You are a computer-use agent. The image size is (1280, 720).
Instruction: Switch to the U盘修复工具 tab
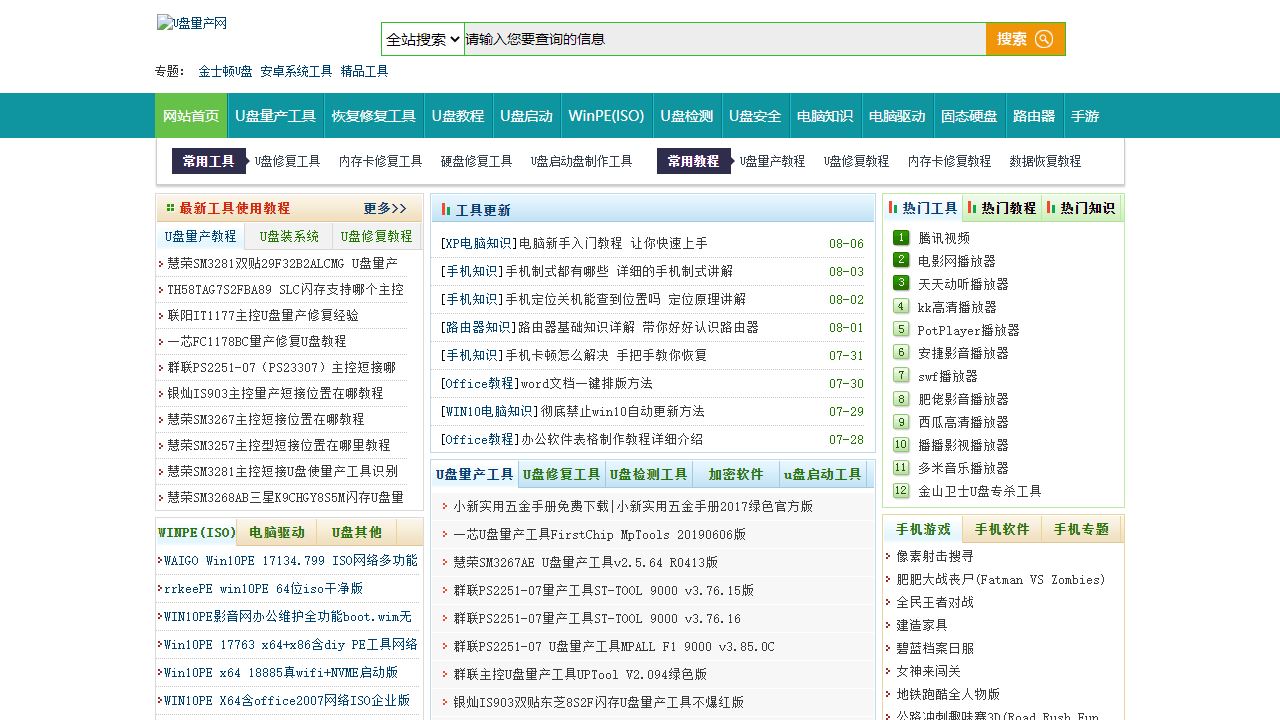click(x=562, y=474)
